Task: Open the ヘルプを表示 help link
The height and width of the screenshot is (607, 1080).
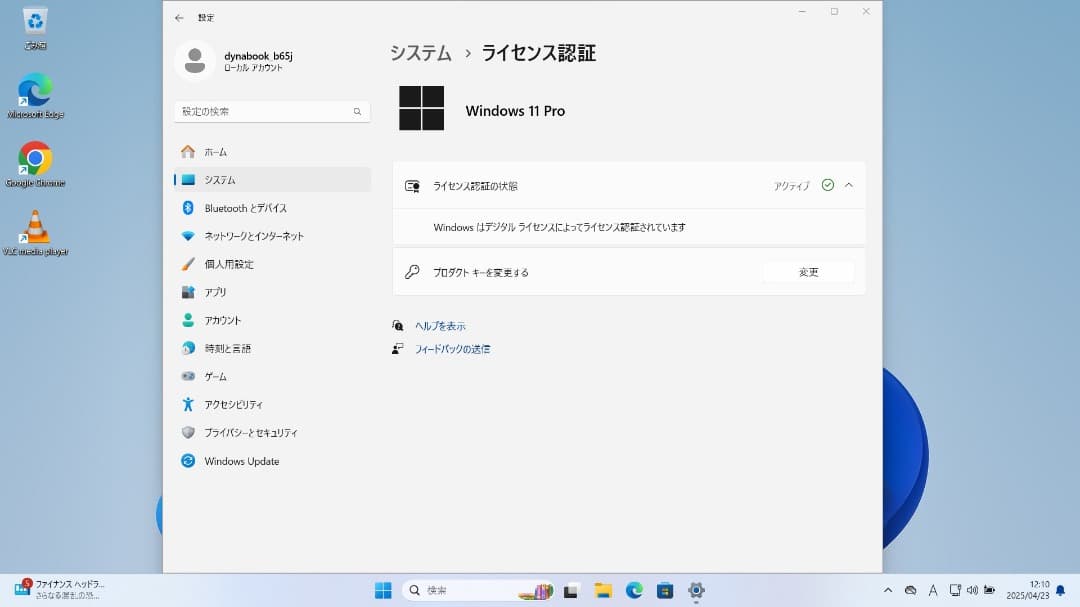Action: pyautogui.click(x=438, y=325)
